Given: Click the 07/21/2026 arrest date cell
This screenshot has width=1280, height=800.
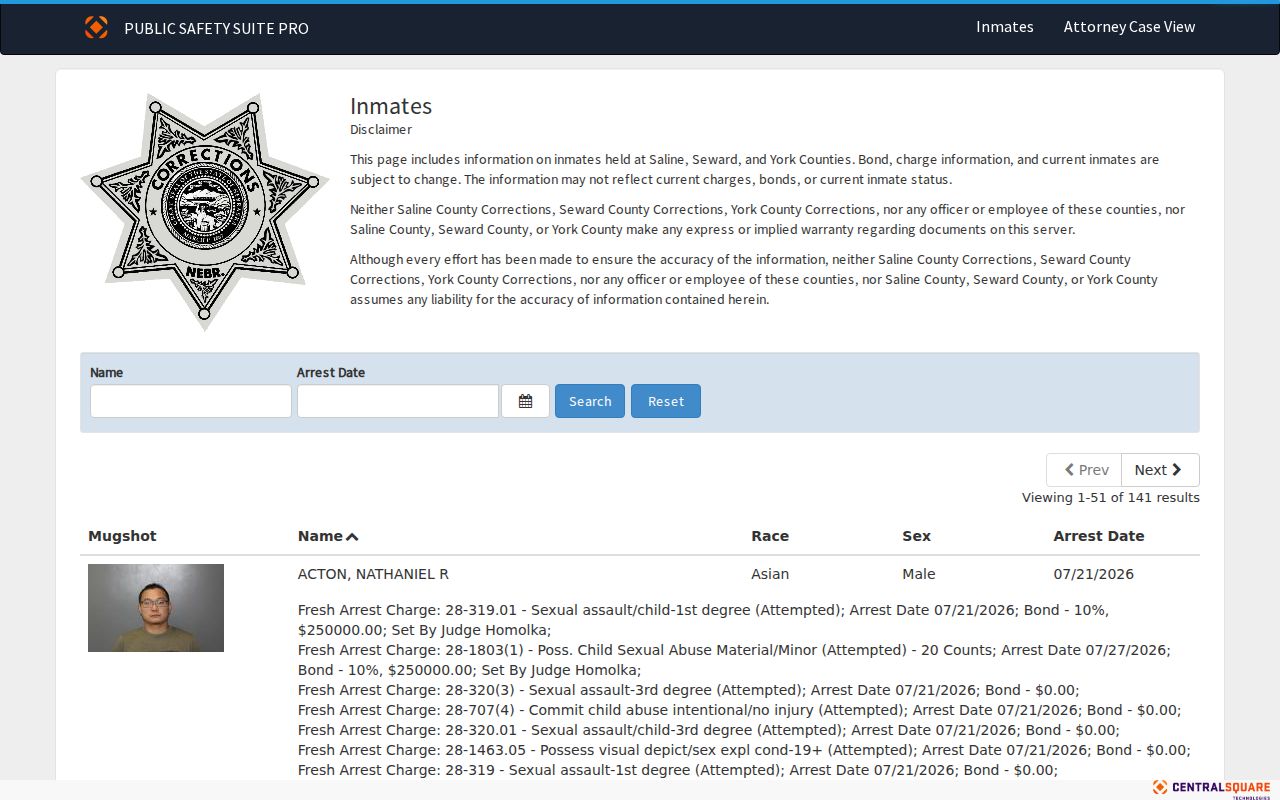Looking at the screenshot, I should pos(1093,574).
